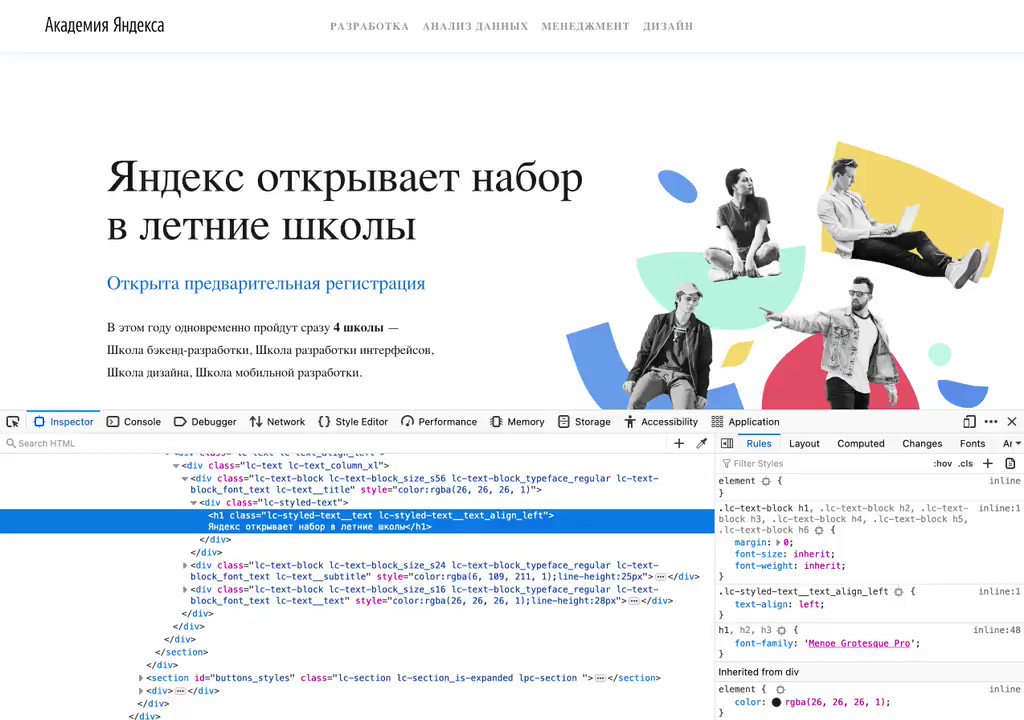
Task: Focus the Filter Styles field
Action: pos(823,463)
